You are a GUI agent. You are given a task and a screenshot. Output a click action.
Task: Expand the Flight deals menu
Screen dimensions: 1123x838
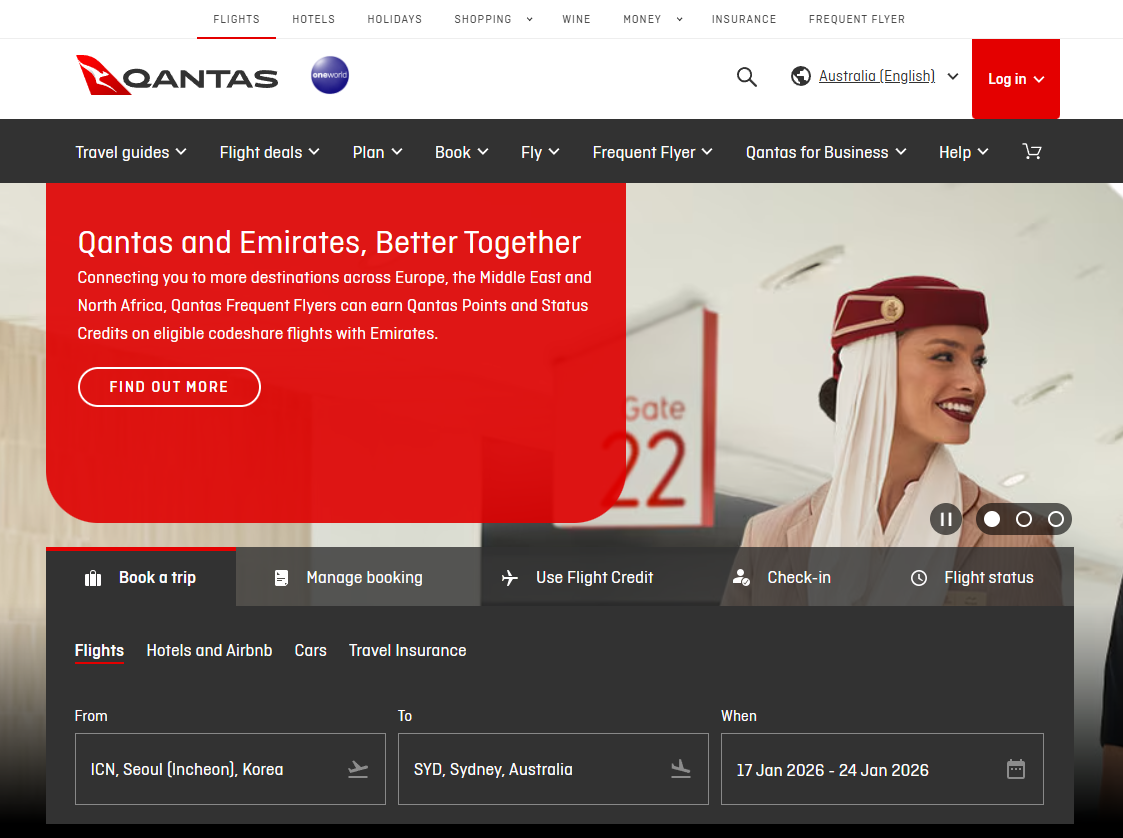click(269, 152)
